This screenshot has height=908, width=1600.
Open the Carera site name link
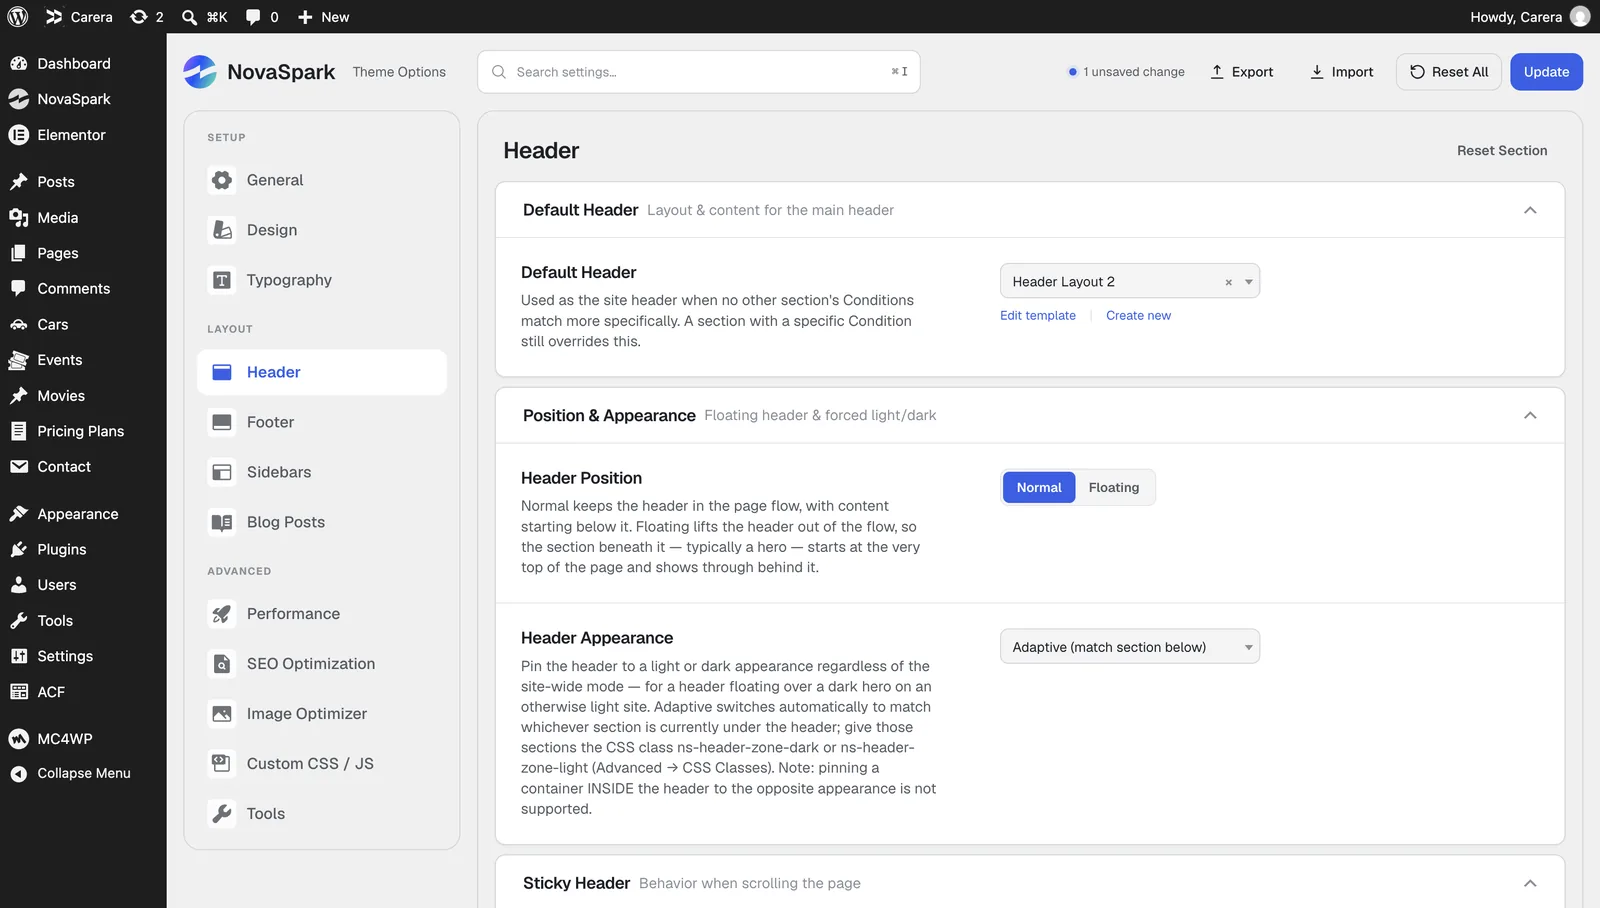[79, 17]
